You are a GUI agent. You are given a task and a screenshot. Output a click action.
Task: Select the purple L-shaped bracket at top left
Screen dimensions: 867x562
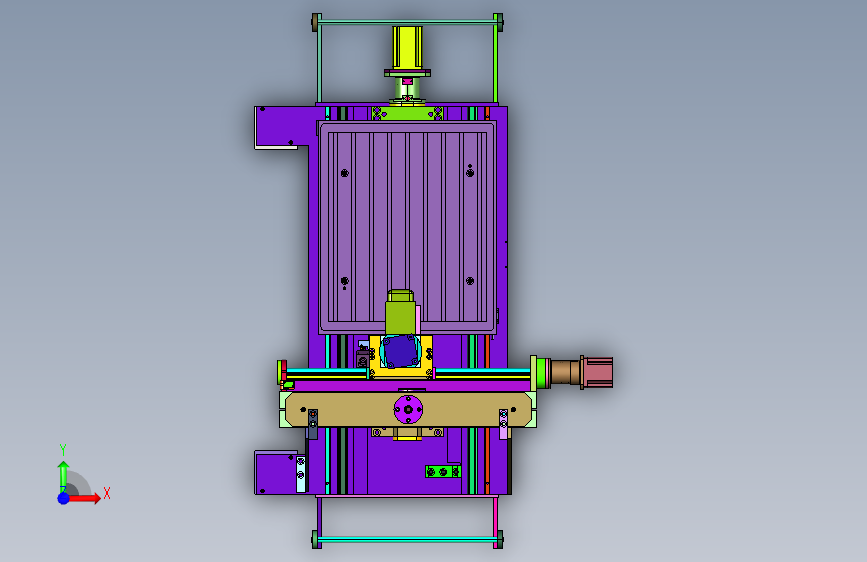point(282,127)
